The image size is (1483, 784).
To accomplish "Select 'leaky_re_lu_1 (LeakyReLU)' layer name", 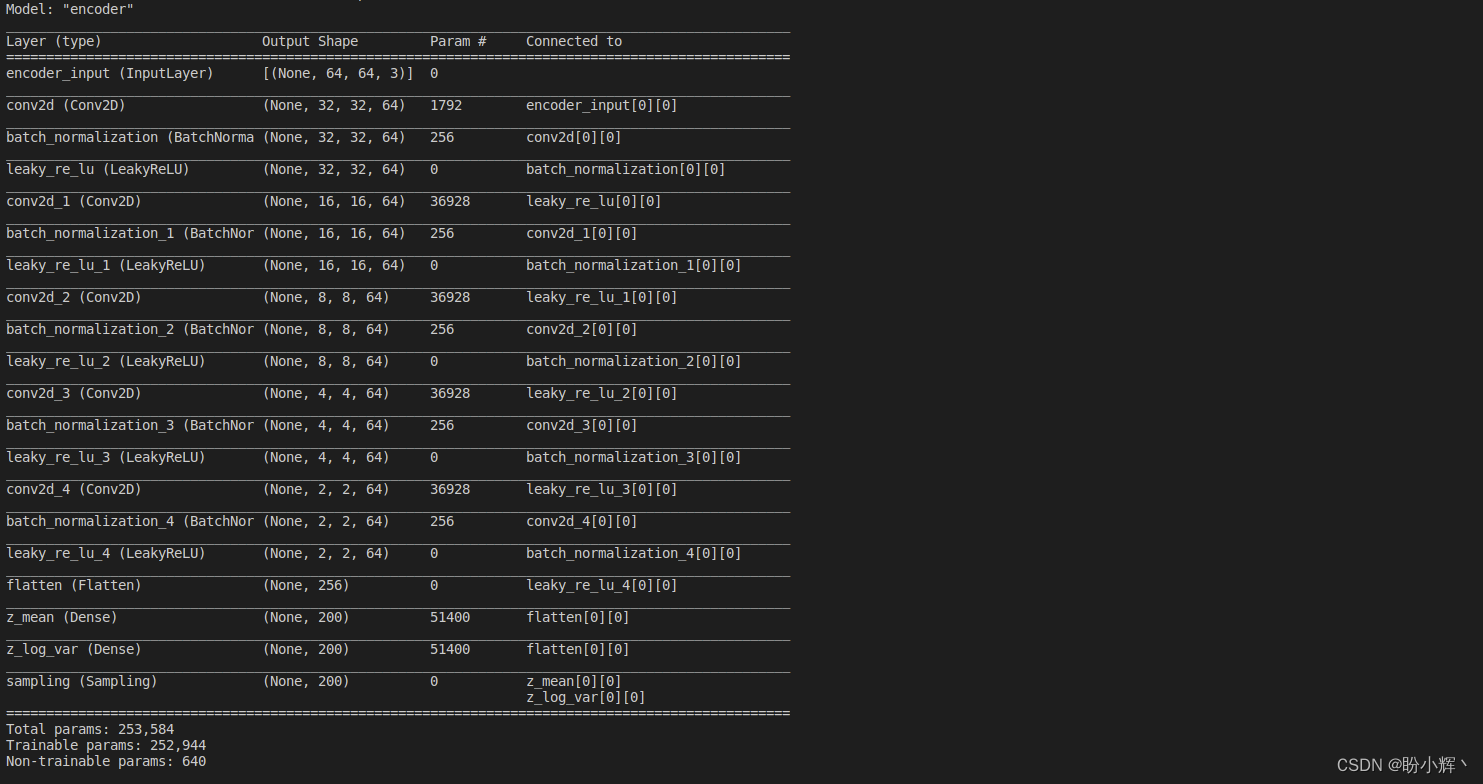I will coord(106,265).
